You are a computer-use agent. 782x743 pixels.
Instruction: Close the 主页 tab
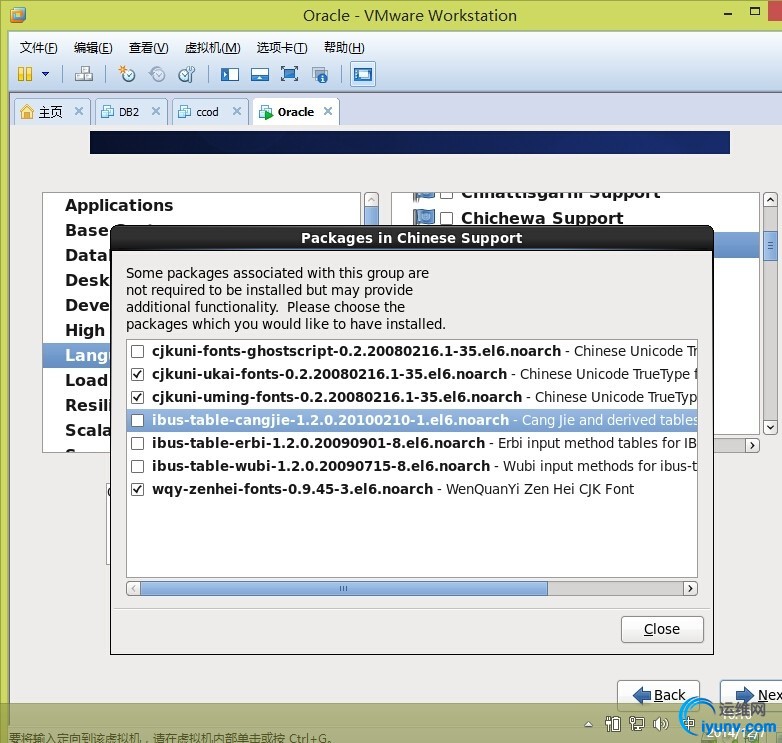(x=79, y=111)
